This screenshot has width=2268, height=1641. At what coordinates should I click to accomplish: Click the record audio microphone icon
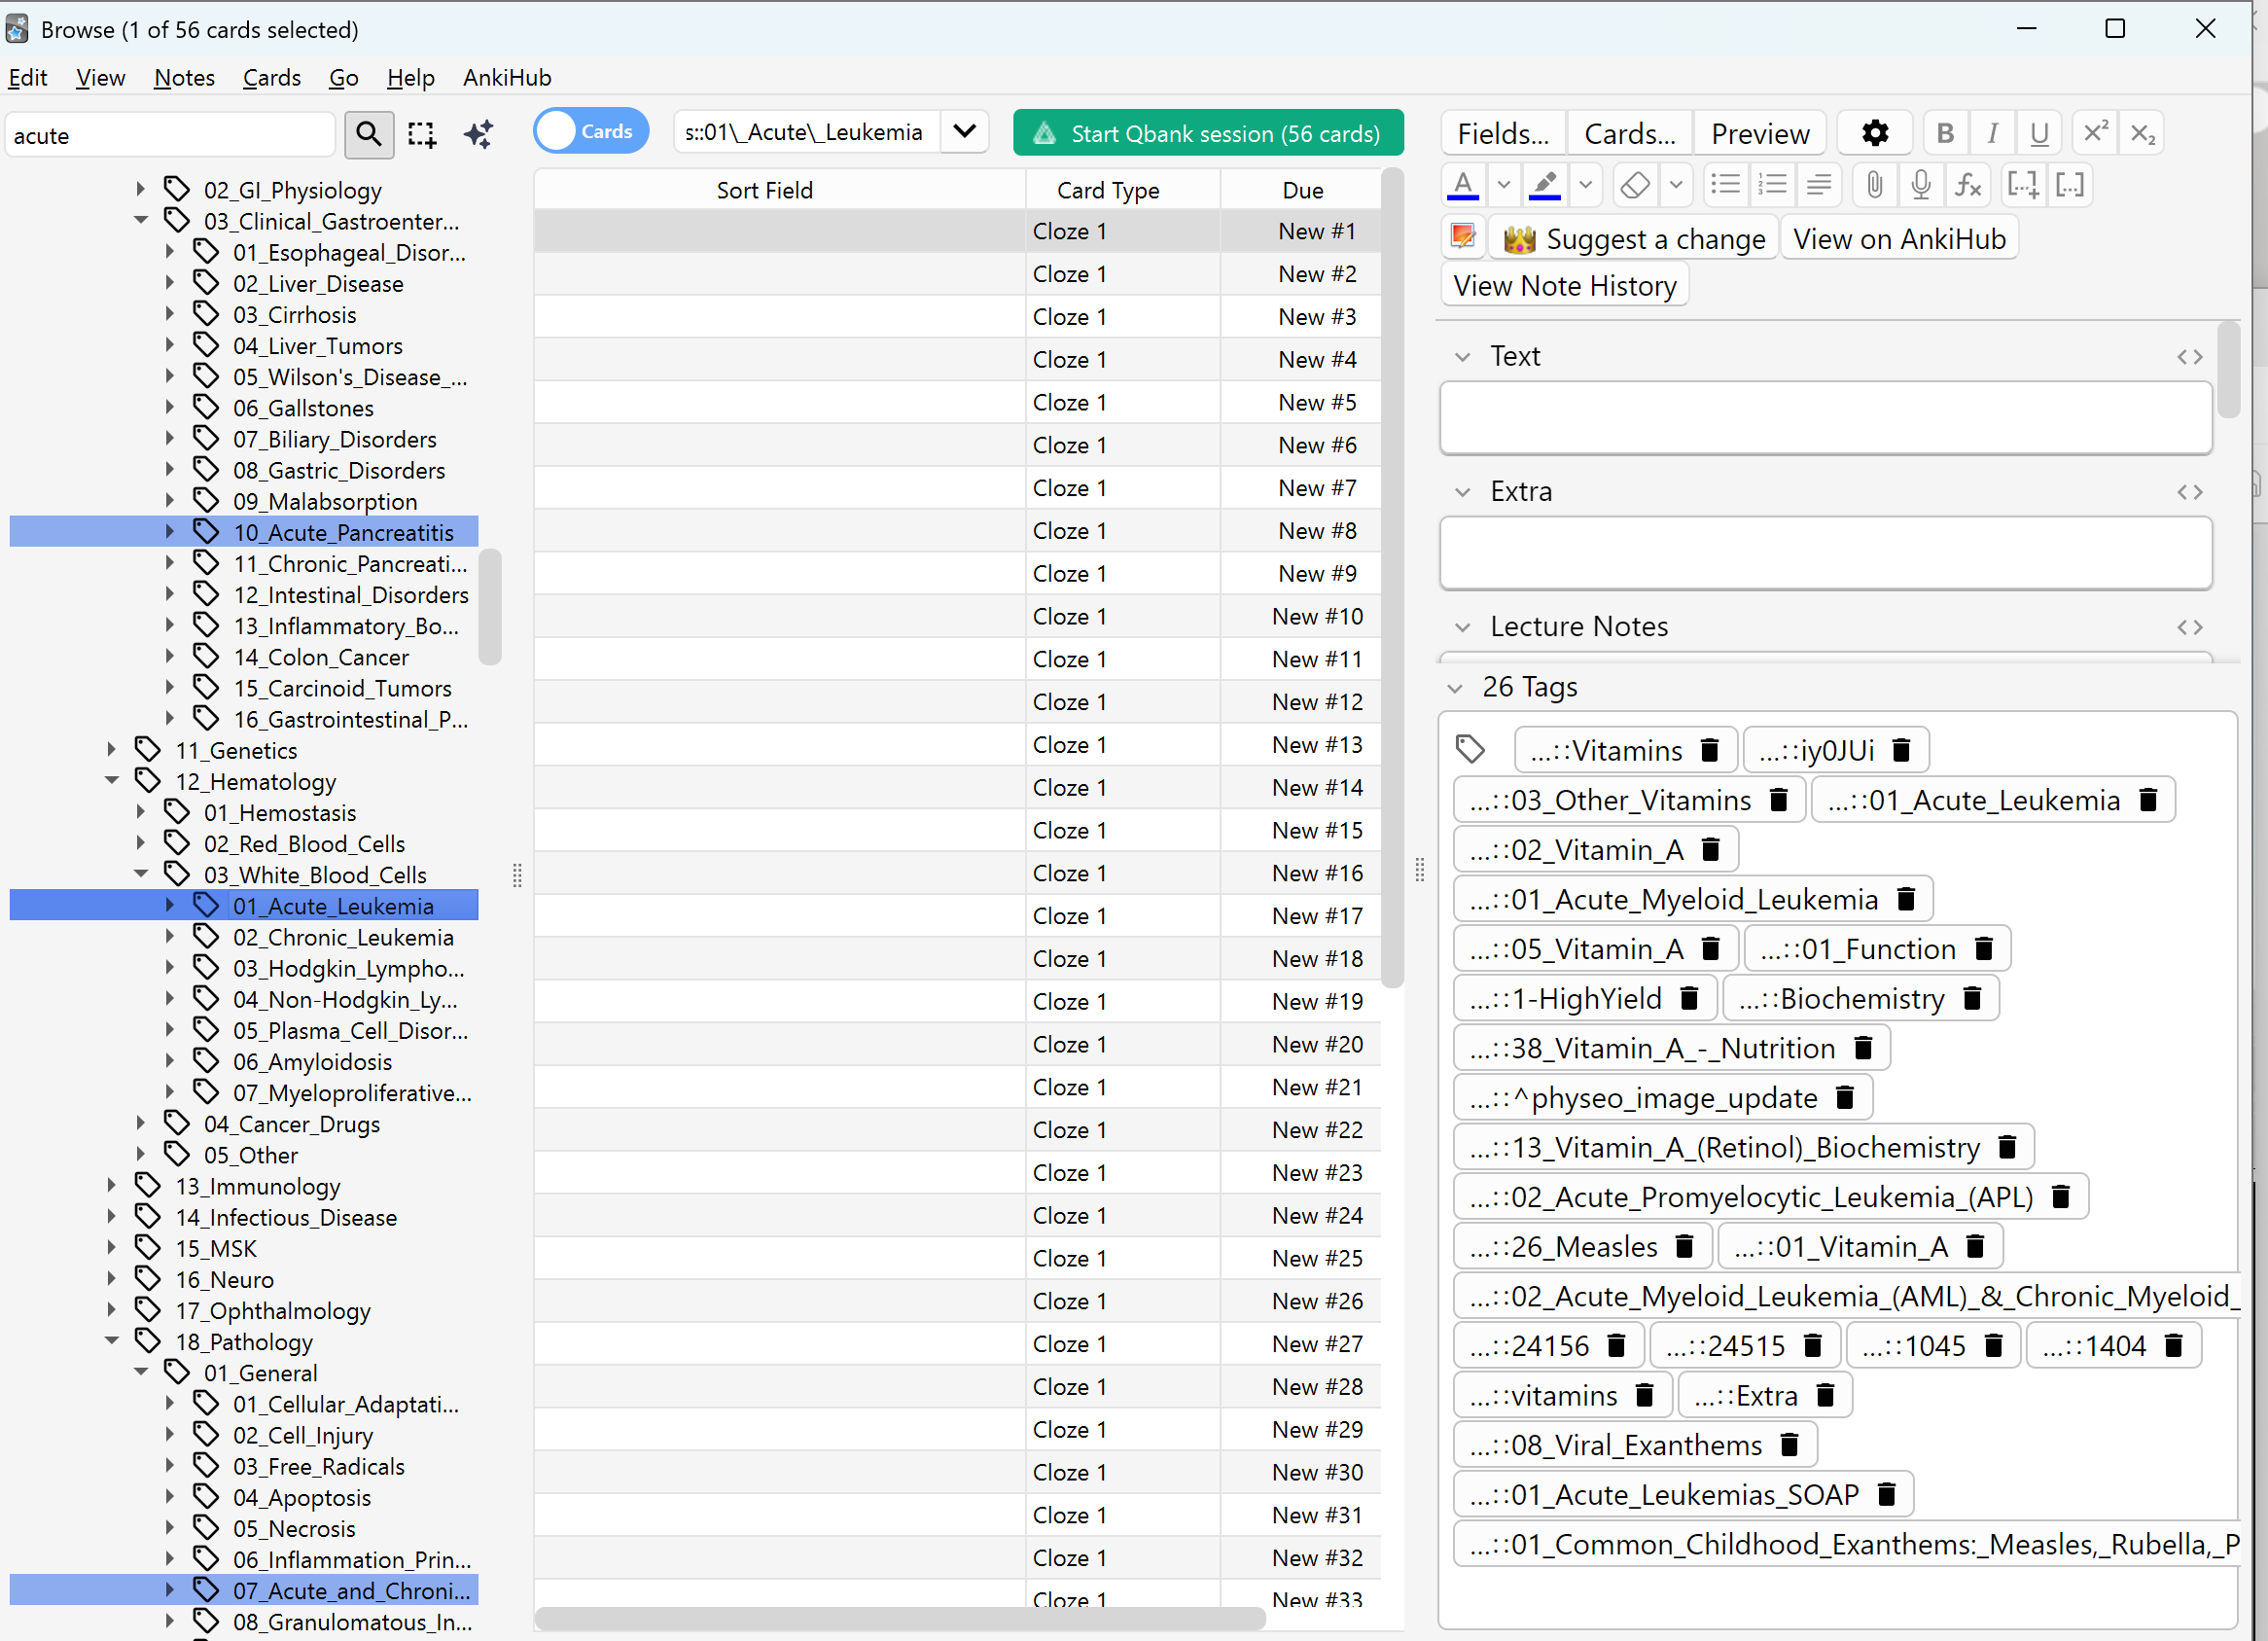coord(1920,185)
